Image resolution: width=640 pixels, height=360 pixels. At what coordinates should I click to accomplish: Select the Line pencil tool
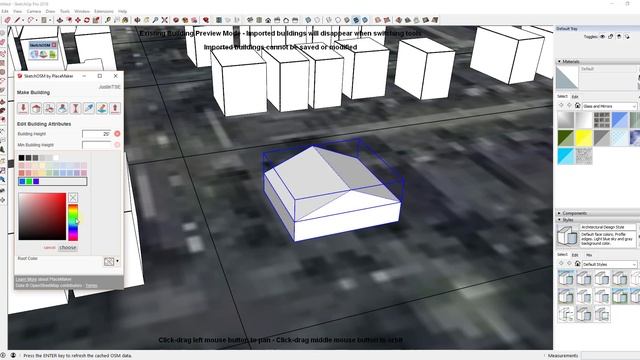pos(17,20)
